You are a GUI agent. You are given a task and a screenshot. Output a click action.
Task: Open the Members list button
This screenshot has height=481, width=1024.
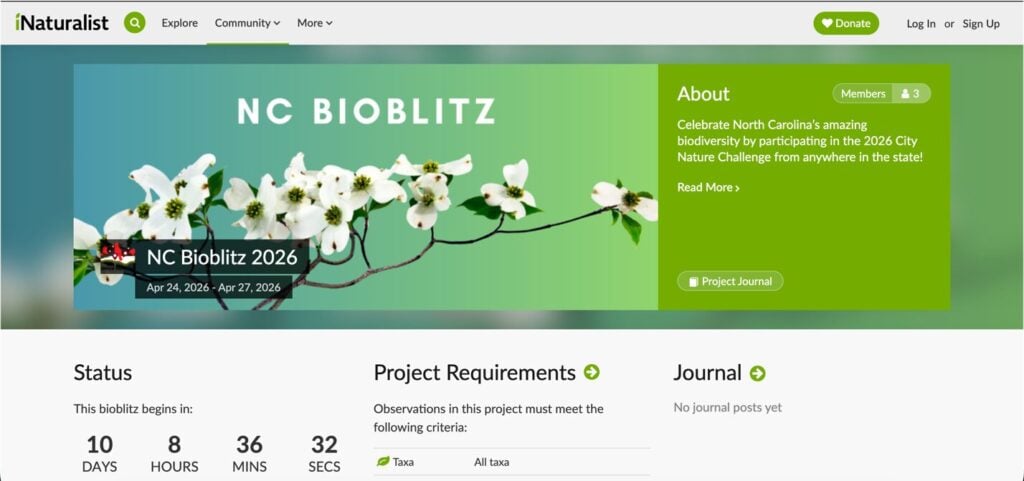tap(881, 93)
